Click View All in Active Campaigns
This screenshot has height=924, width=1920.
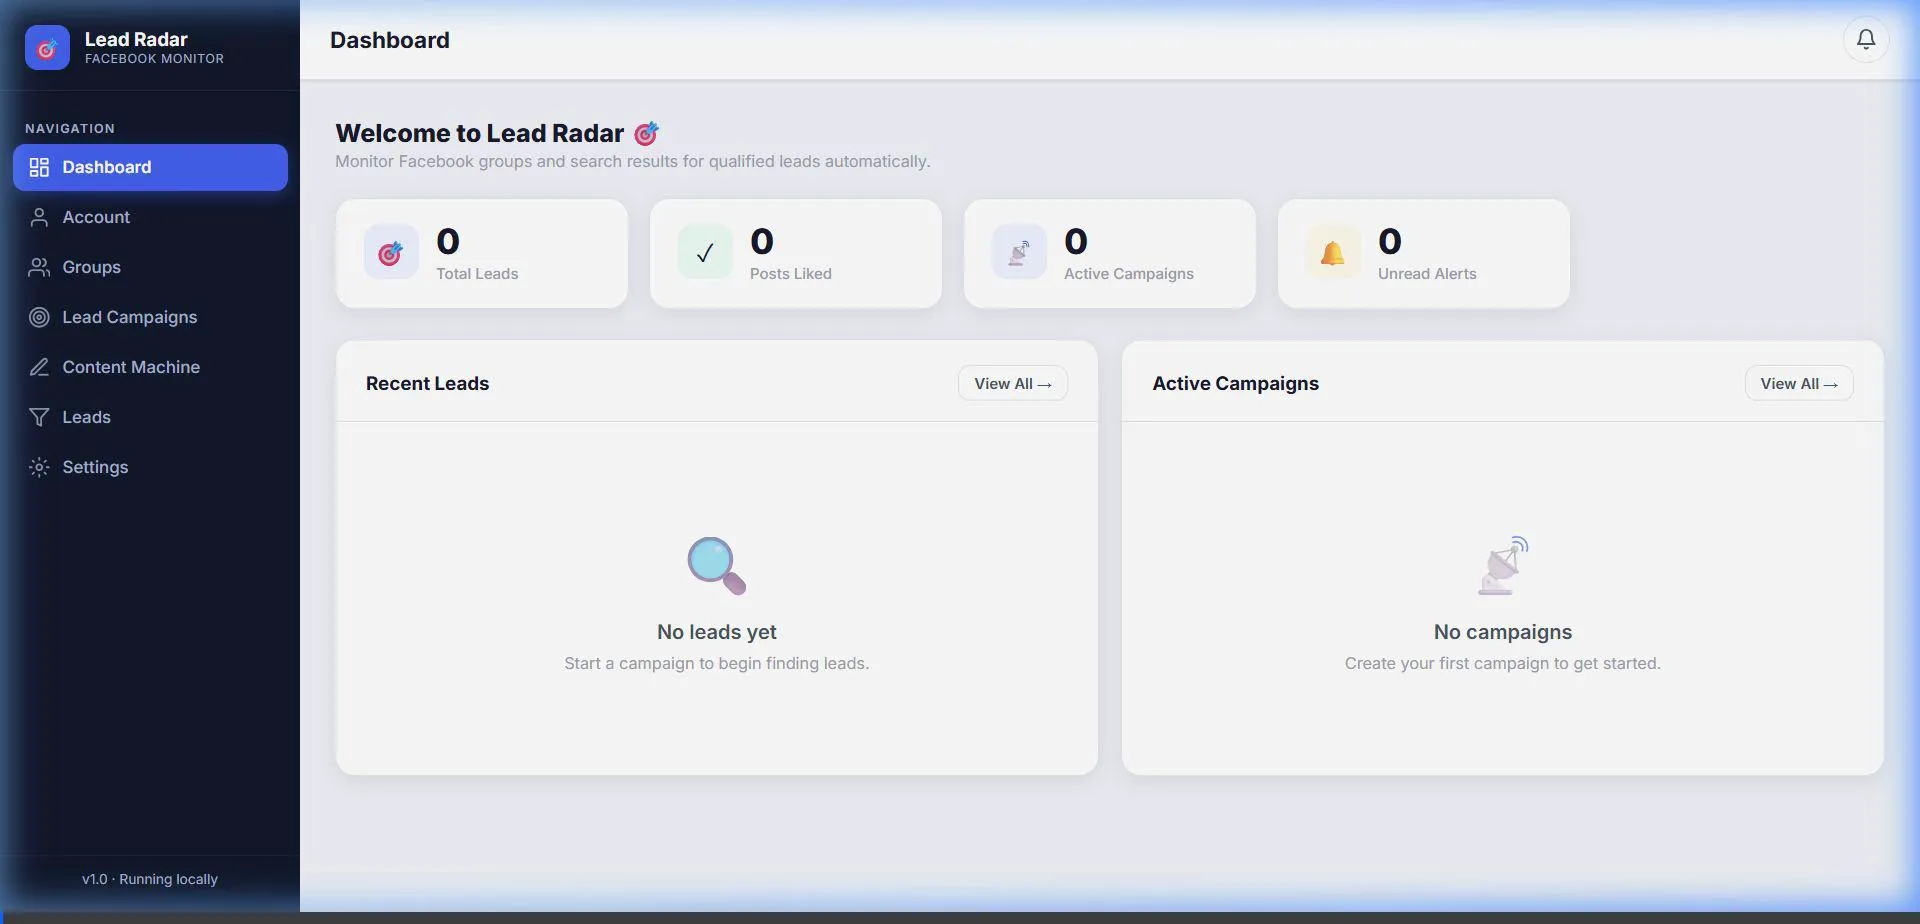click(x=1799, y=384)
